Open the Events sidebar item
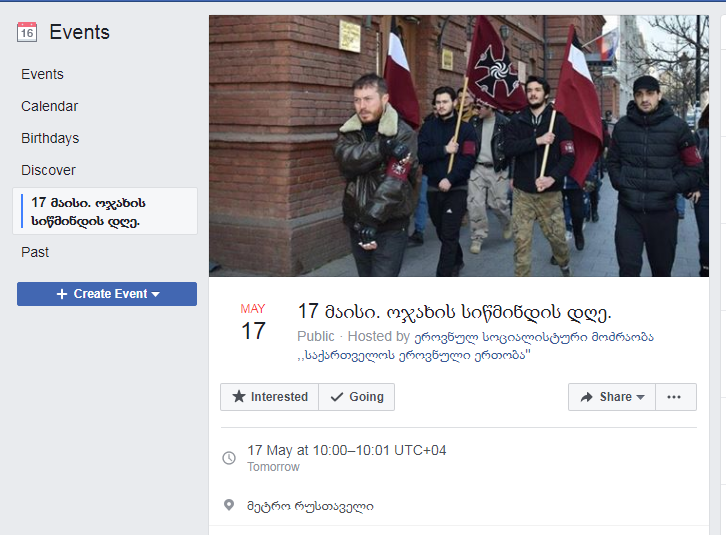The image size is (726, 535). pos(42,74)
